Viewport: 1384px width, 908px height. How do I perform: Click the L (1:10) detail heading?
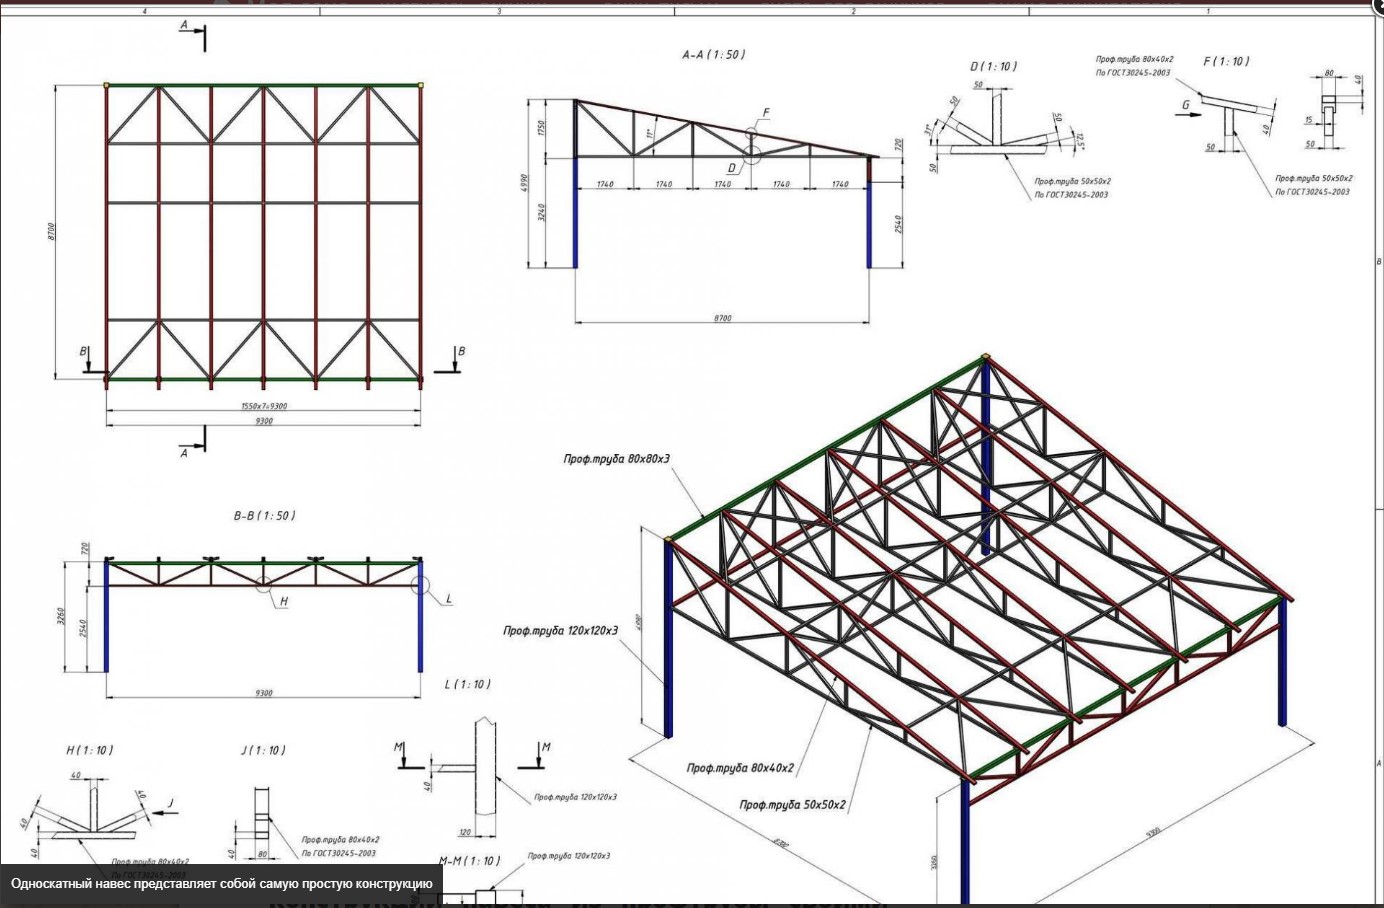point(467,685)
